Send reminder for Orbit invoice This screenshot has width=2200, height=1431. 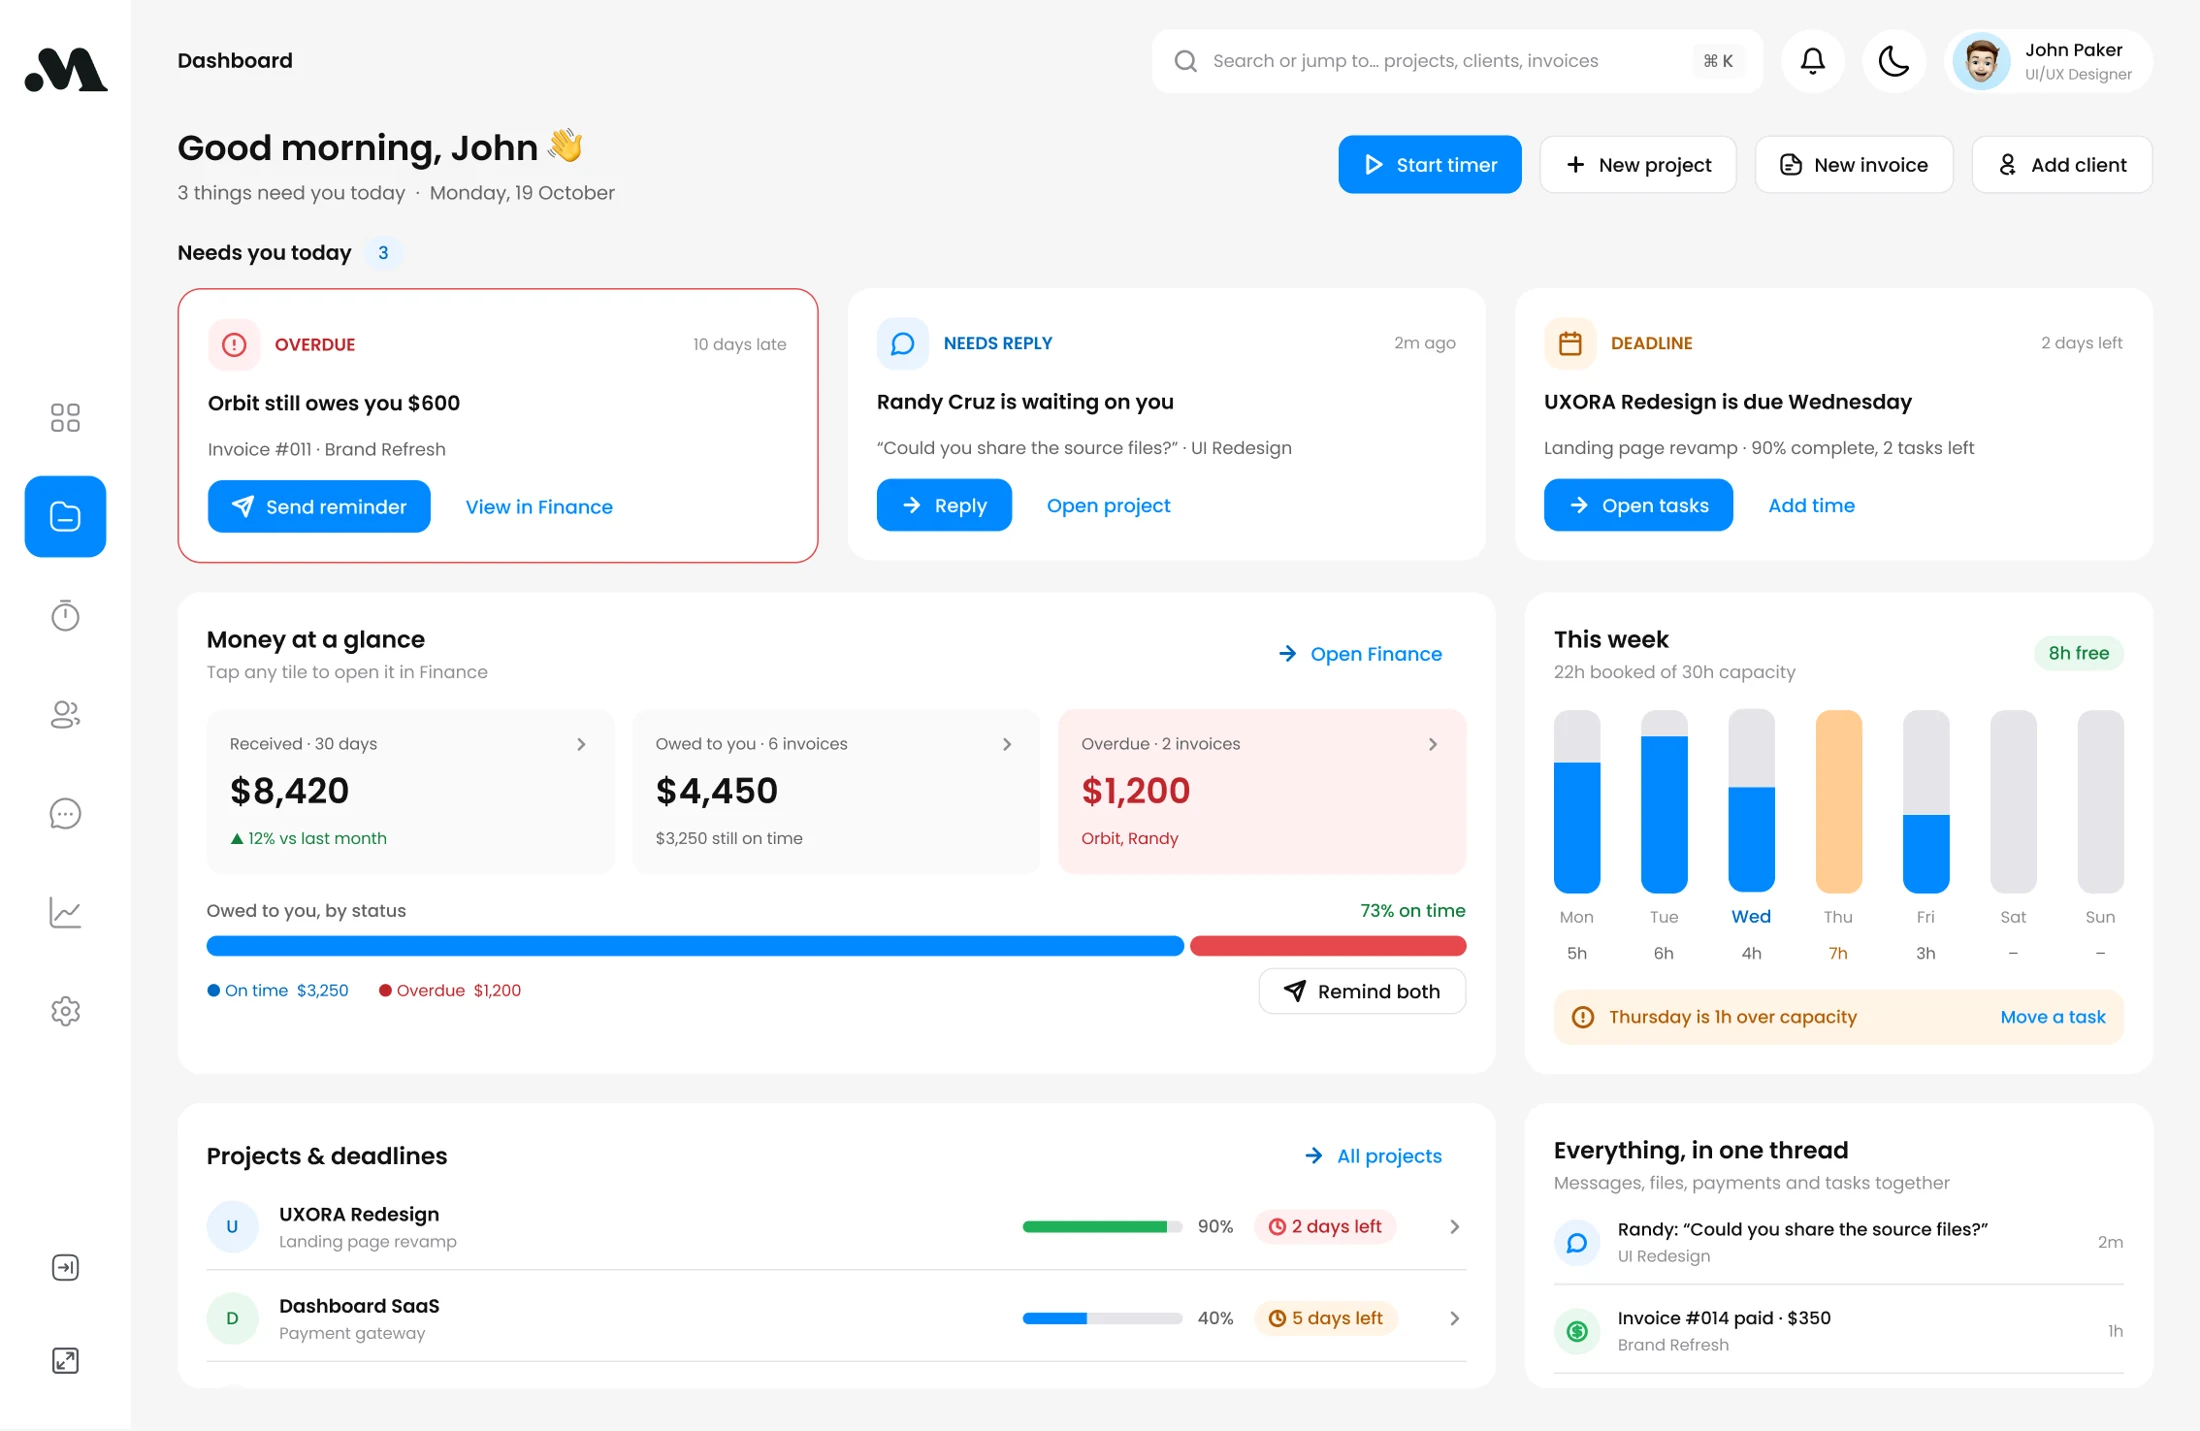(319, 507)
